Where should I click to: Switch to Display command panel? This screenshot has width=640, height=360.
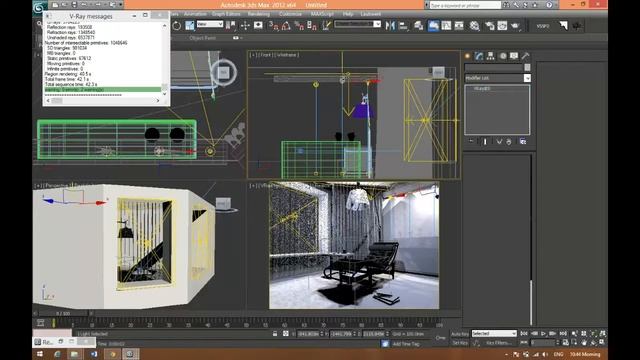[x=514, y=56]
